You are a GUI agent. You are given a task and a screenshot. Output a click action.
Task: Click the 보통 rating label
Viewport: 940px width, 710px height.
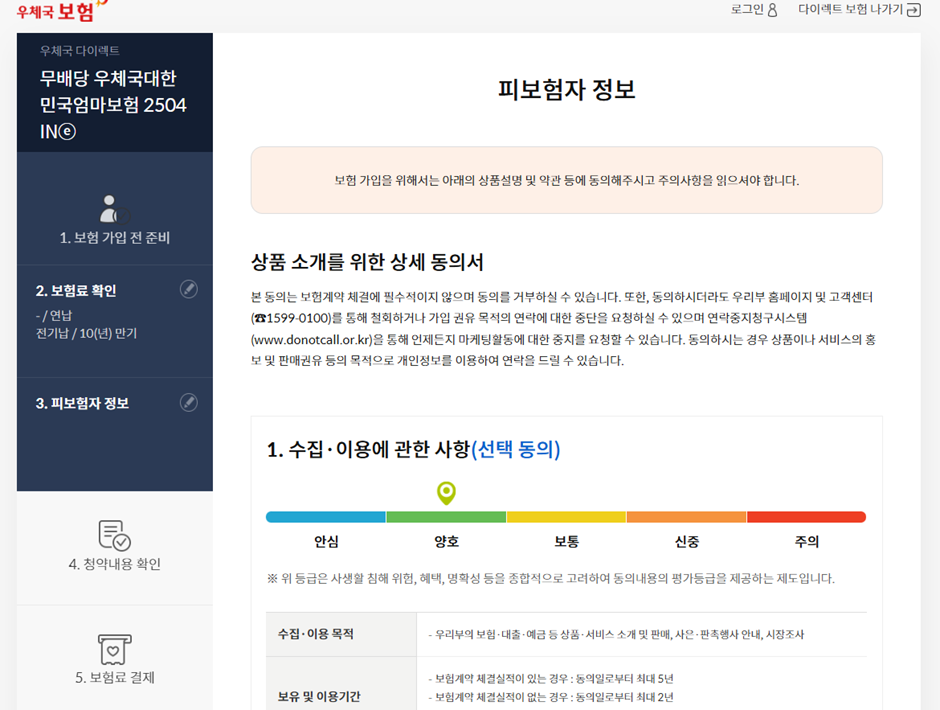pos(567,541)
